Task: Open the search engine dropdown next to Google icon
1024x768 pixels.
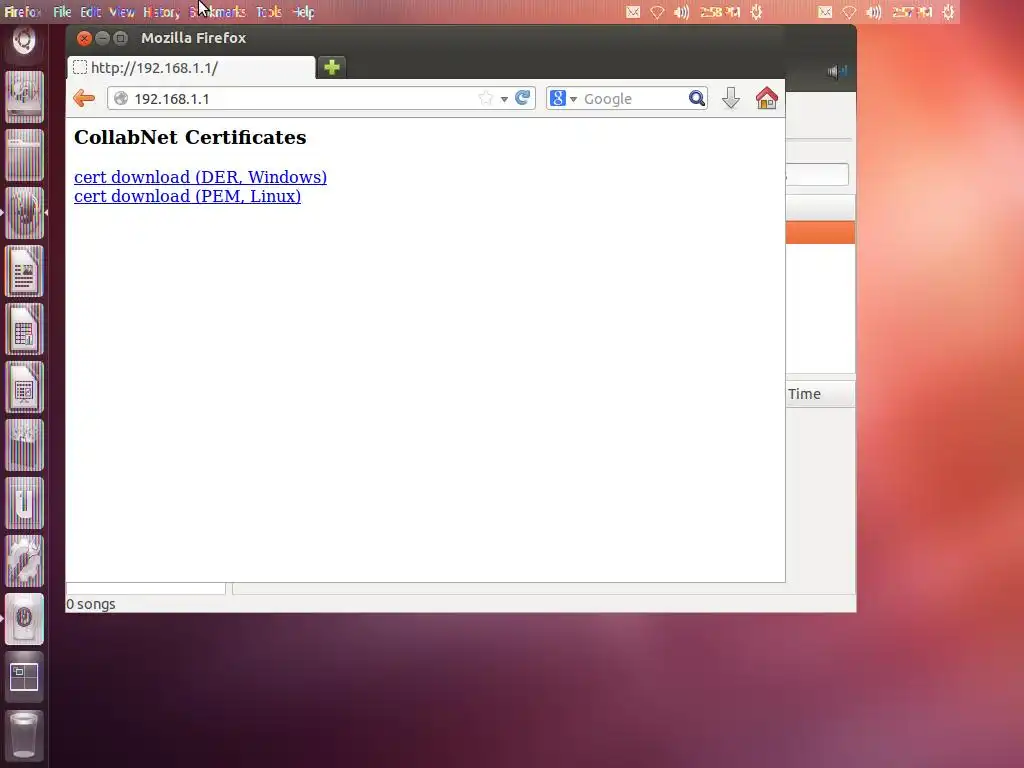Action: pos(573,99)
